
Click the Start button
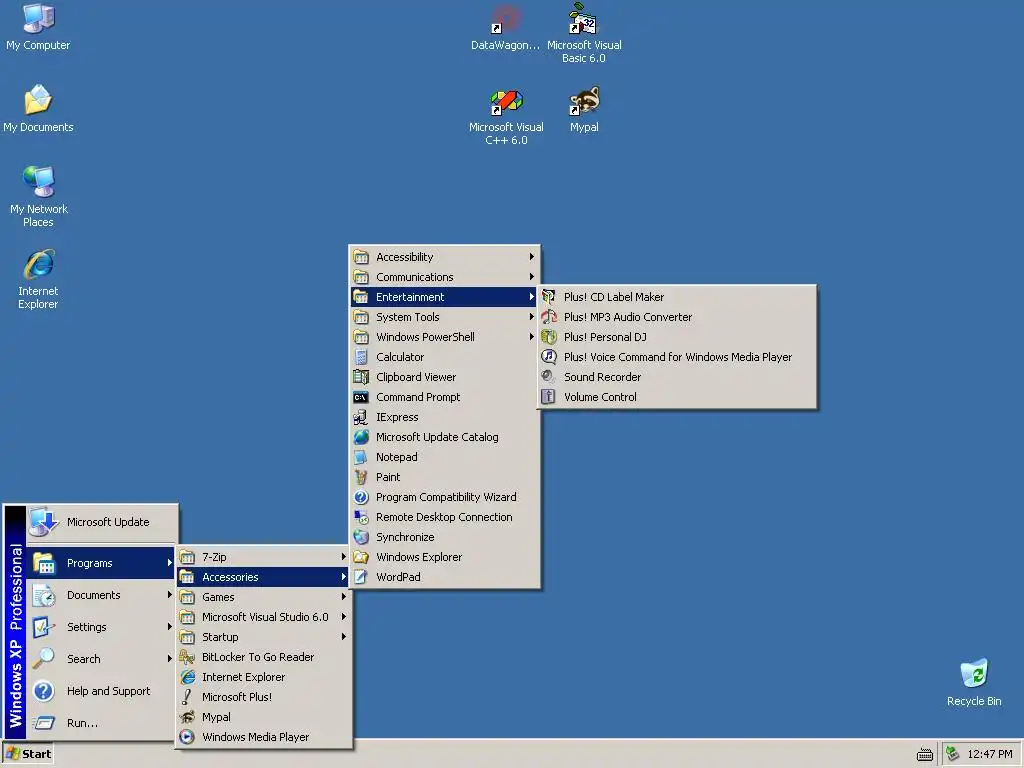(28, 754)
